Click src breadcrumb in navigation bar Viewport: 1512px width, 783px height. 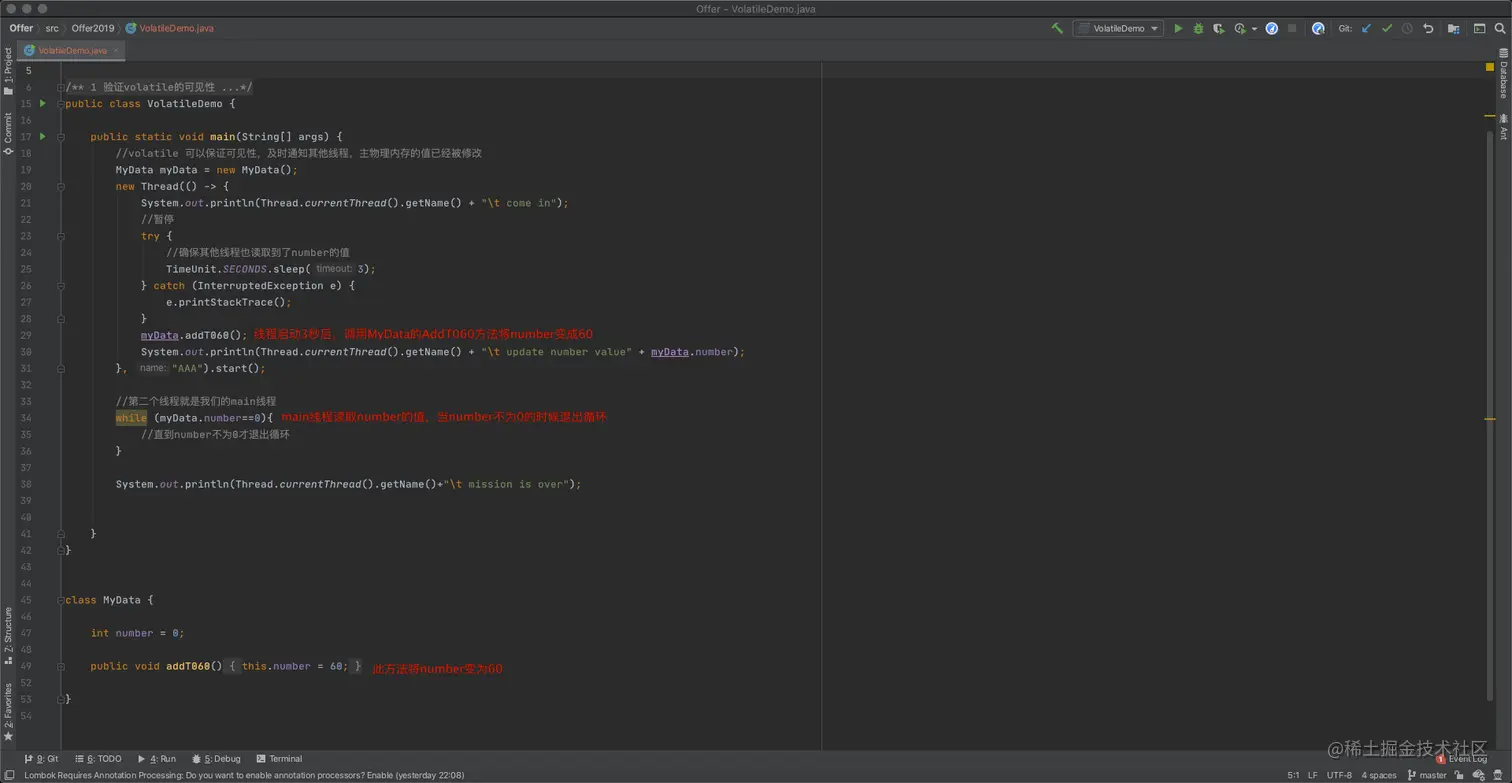tap(52, 28)
